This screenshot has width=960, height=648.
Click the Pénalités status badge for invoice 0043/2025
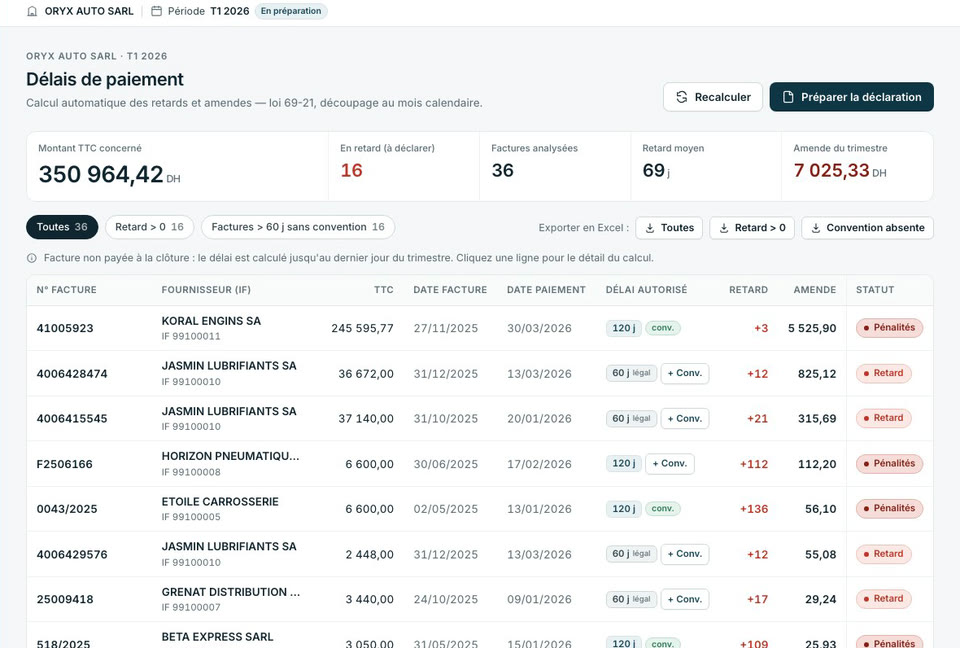[889, 508]
